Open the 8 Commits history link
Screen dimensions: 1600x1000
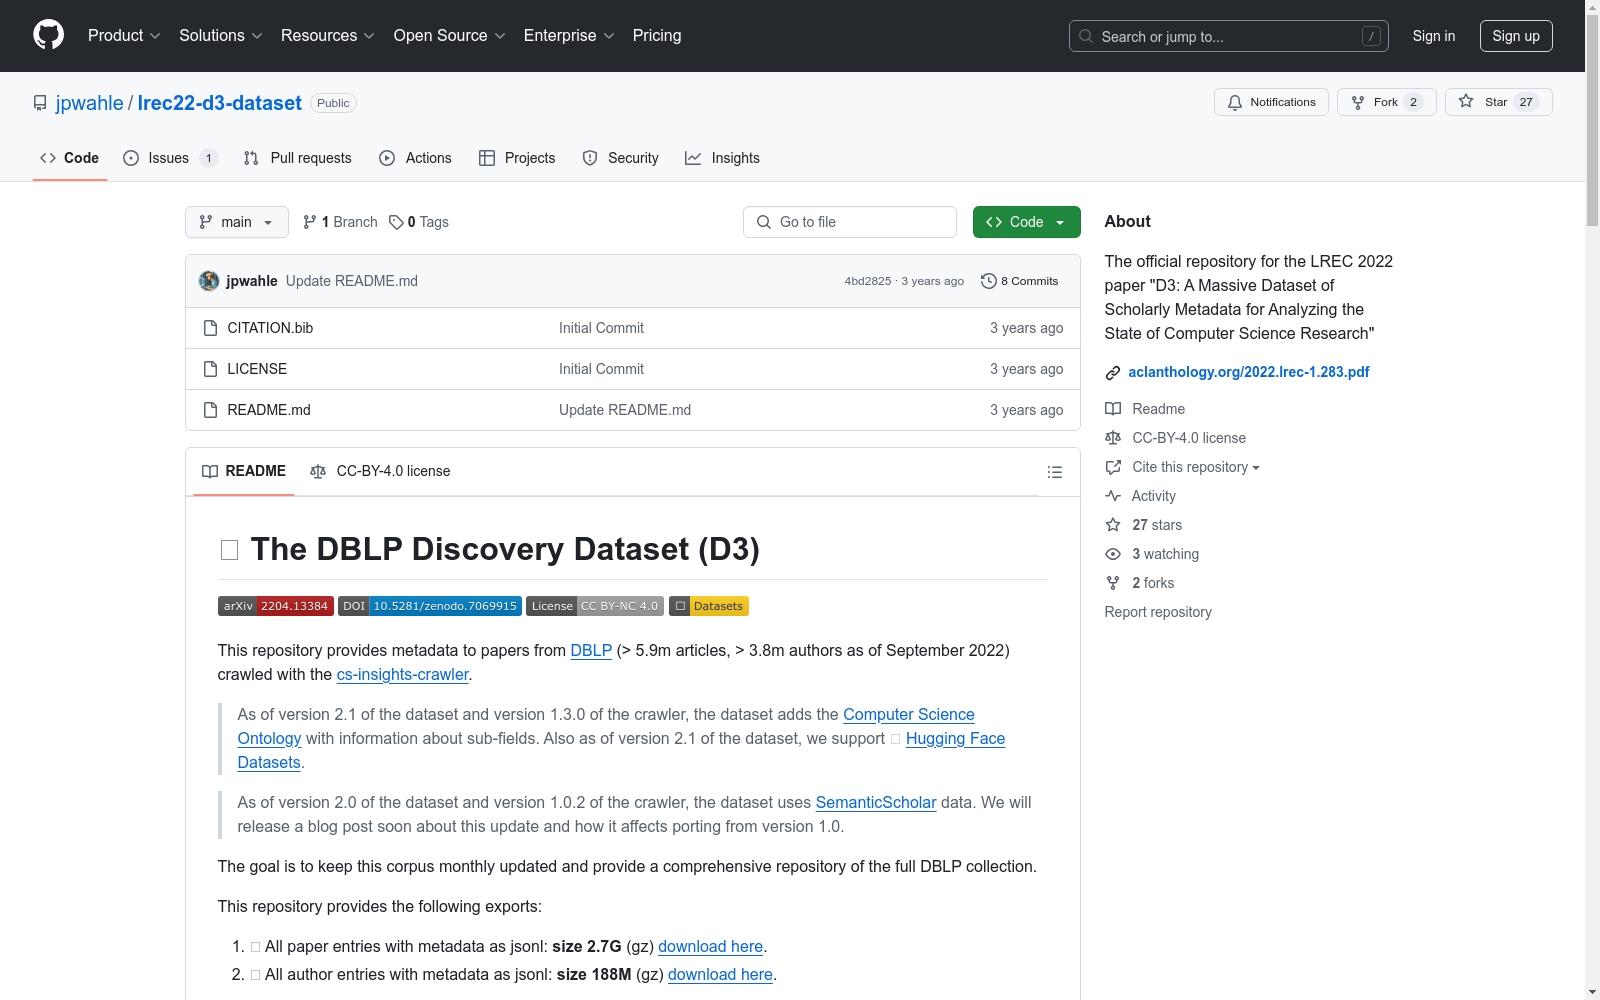tap(1020, 281)
